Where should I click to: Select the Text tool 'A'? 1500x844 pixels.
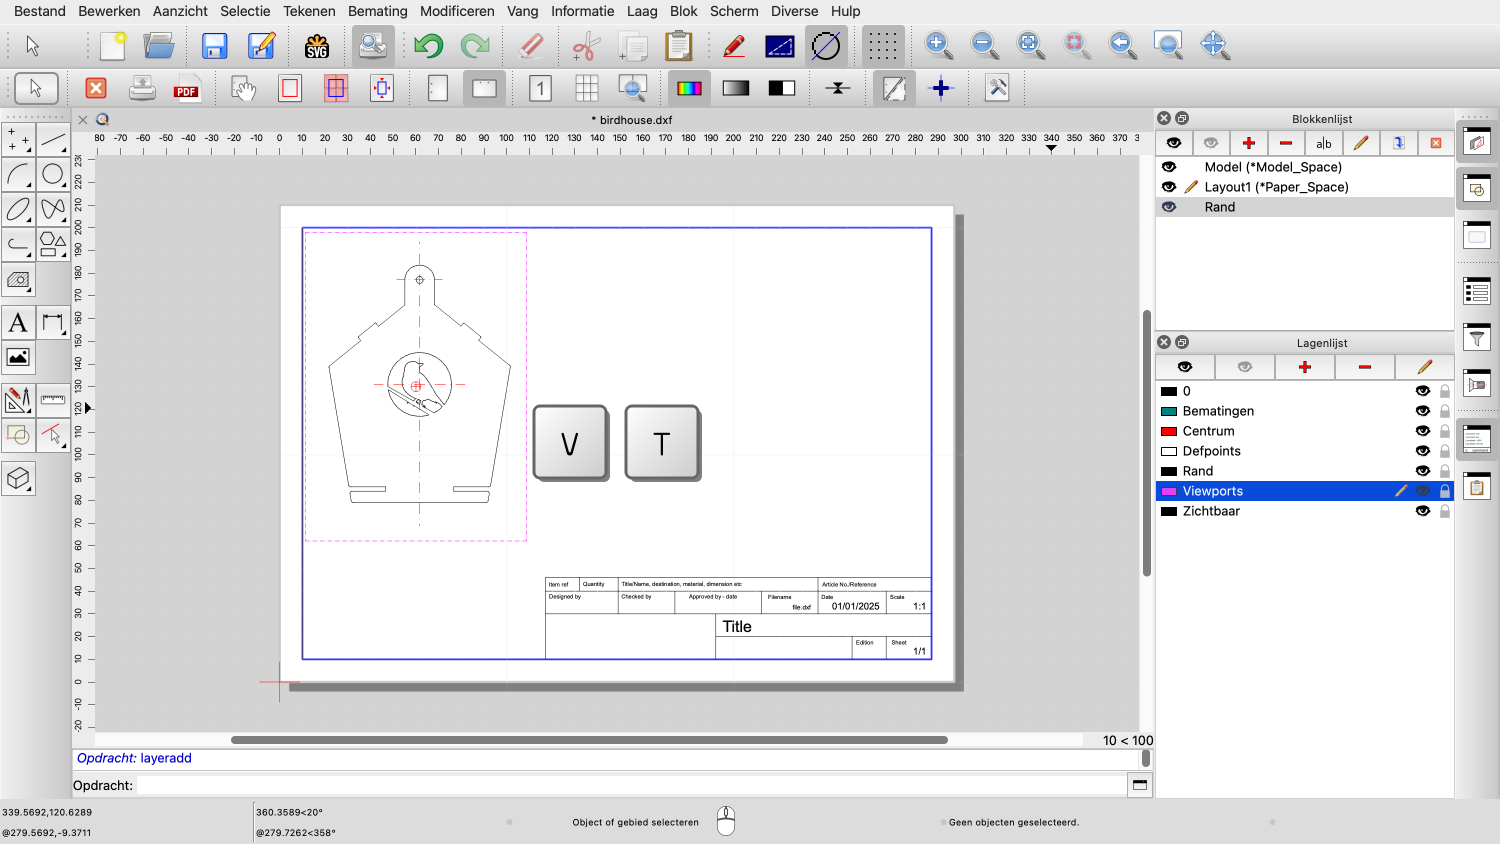[18, 323]
